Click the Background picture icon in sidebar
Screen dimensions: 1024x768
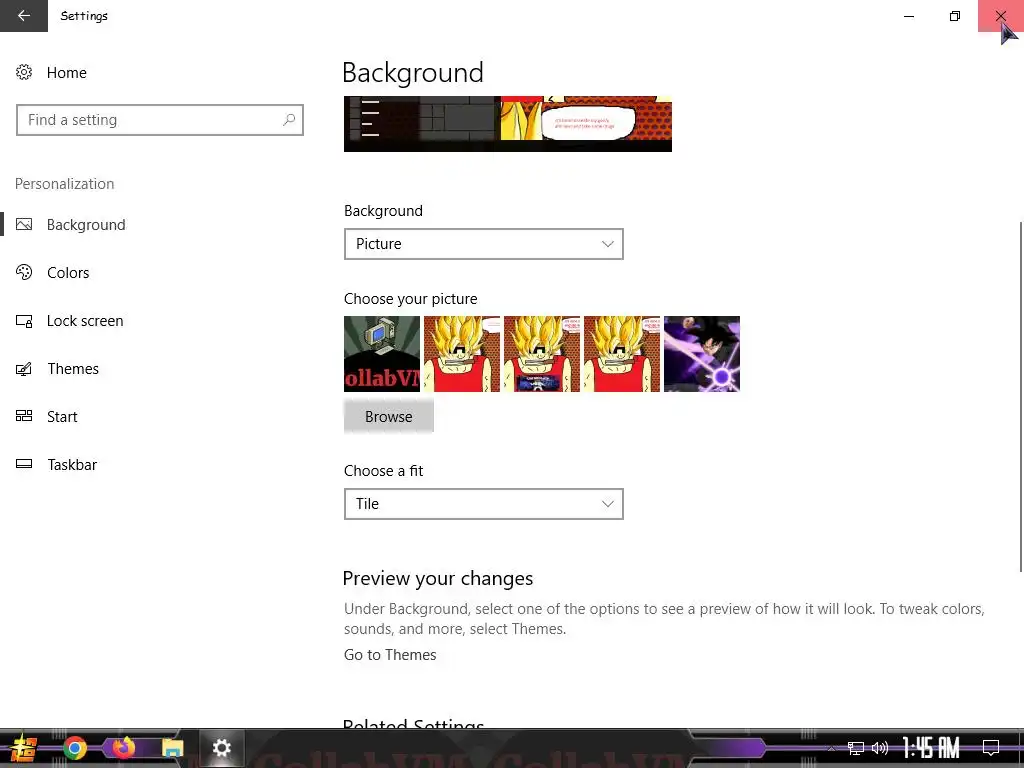click(x=24, y=225)
